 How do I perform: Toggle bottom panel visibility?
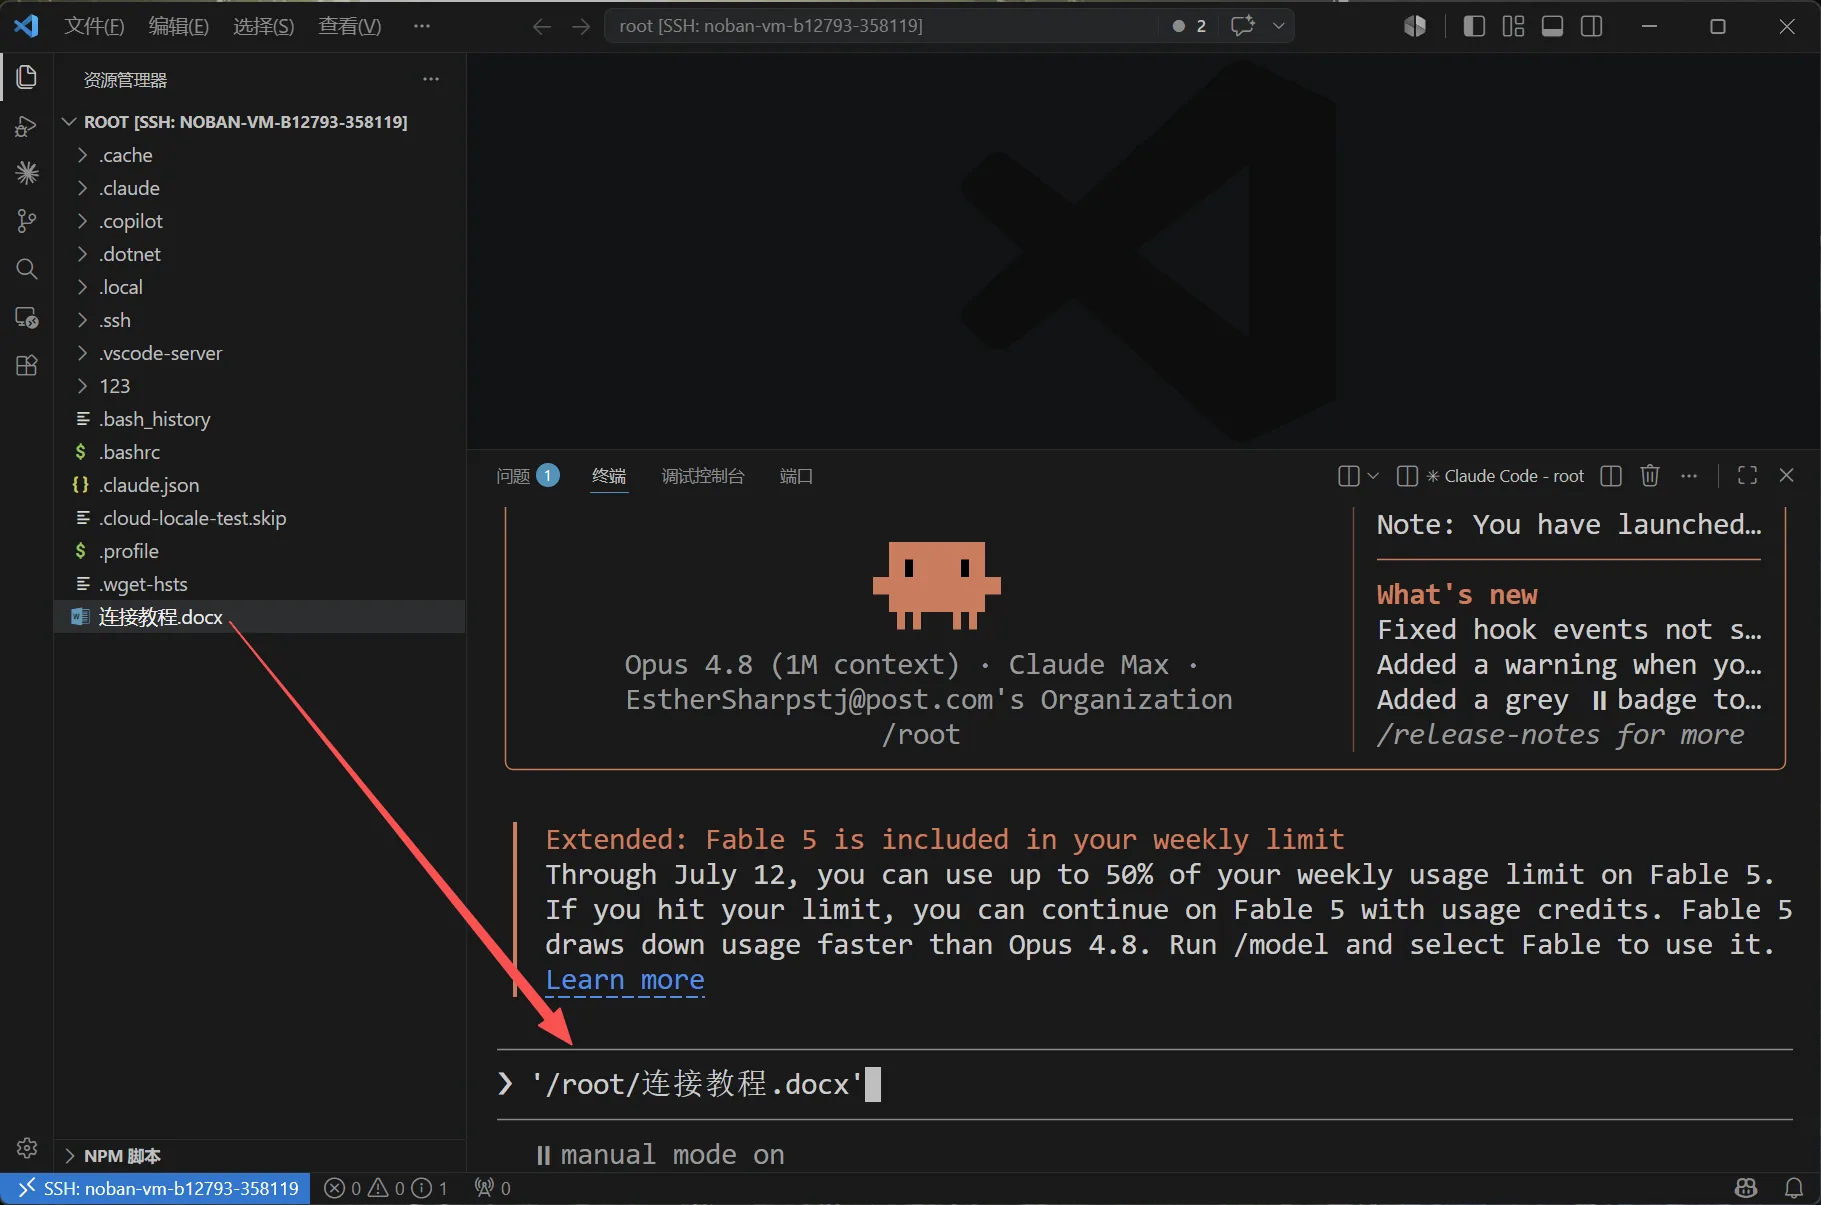pyautogui.click(x=1552, y=26)
